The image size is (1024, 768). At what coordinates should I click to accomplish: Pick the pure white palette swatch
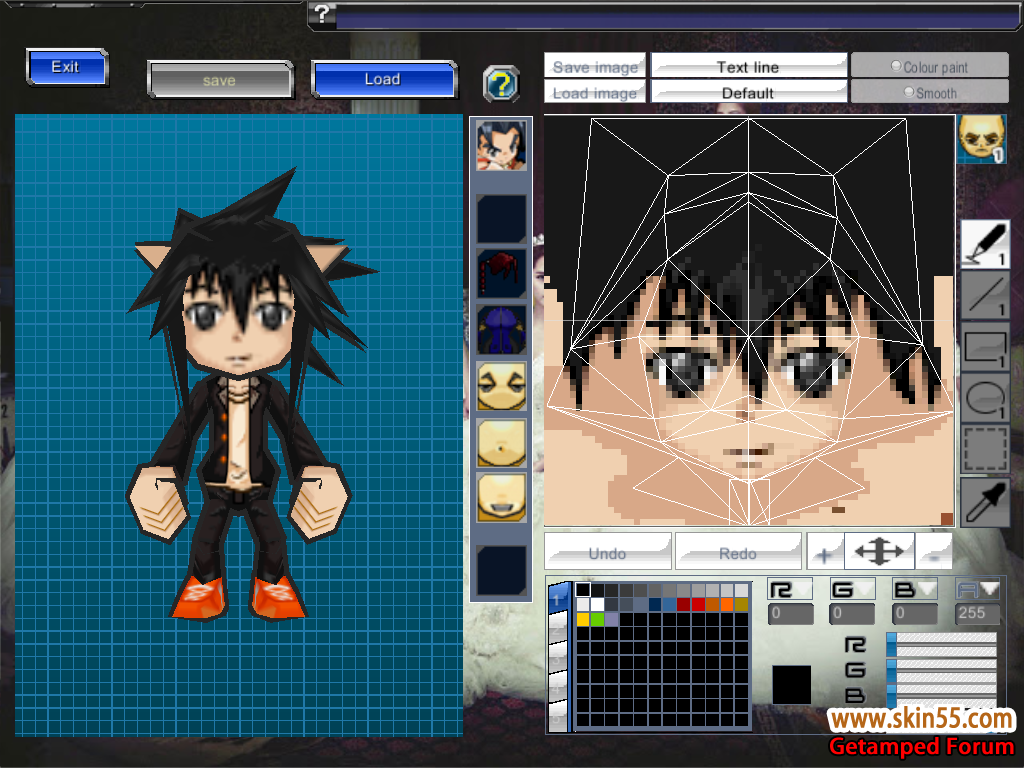[x=598, y=605]
